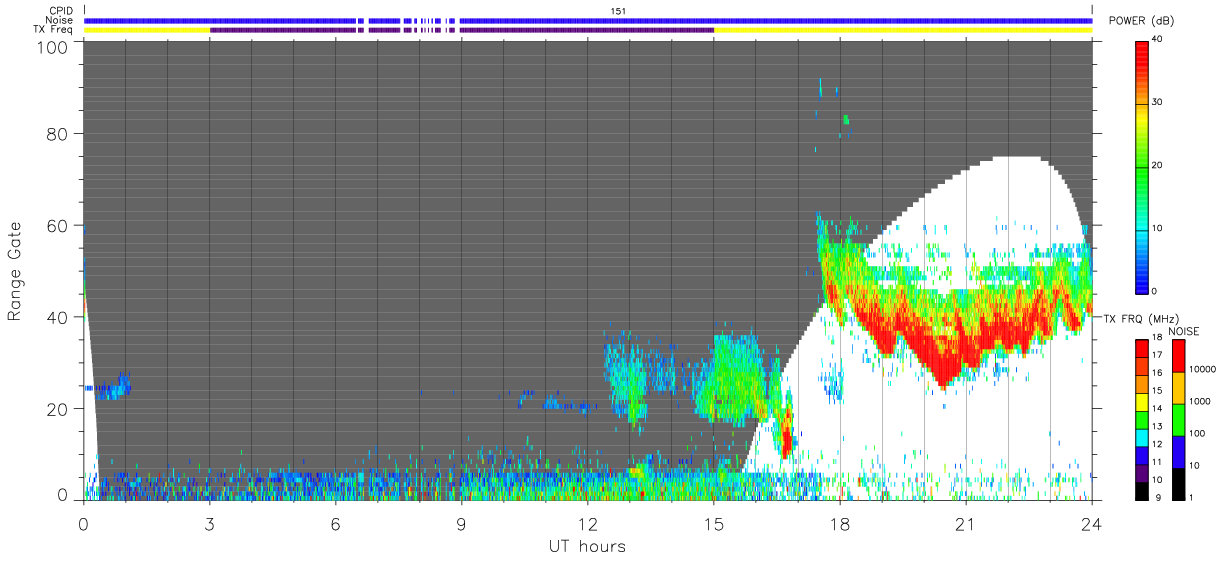Click the 40 label on POWER colorbar

click(x=1157, y=39)
